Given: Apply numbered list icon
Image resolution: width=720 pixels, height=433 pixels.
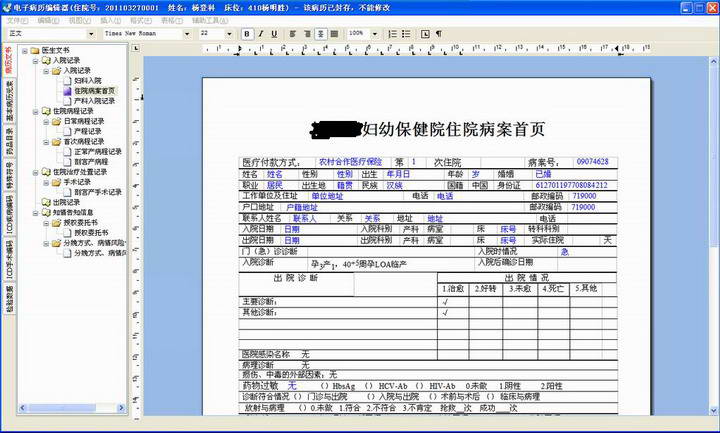Looking at the screenshot, I should (x=393, y=34).
